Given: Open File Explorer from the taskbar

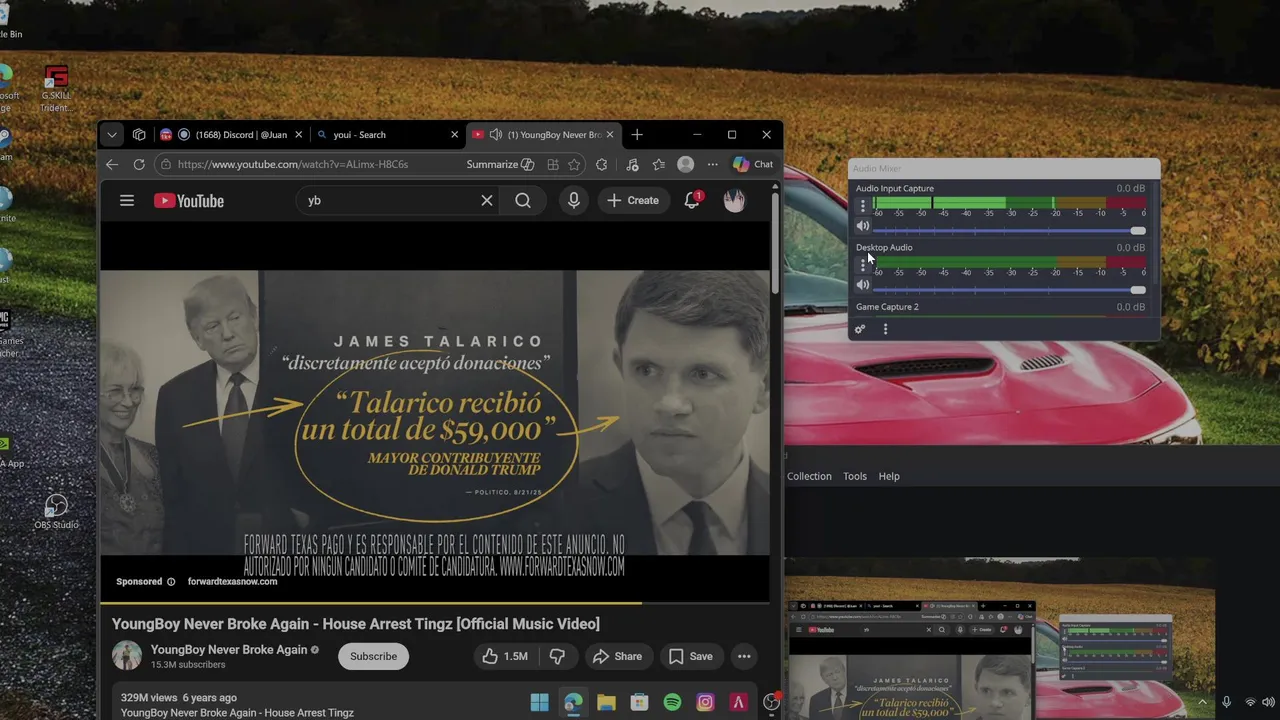Looking at the screenshot, I should point(606,702).
